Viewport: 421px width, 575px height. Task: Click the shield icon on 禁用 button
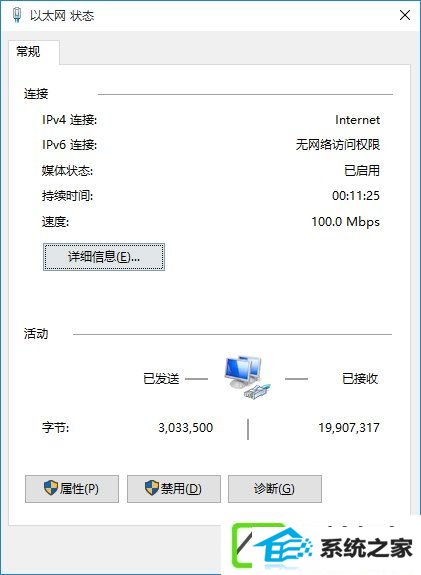tap(152, 488)
